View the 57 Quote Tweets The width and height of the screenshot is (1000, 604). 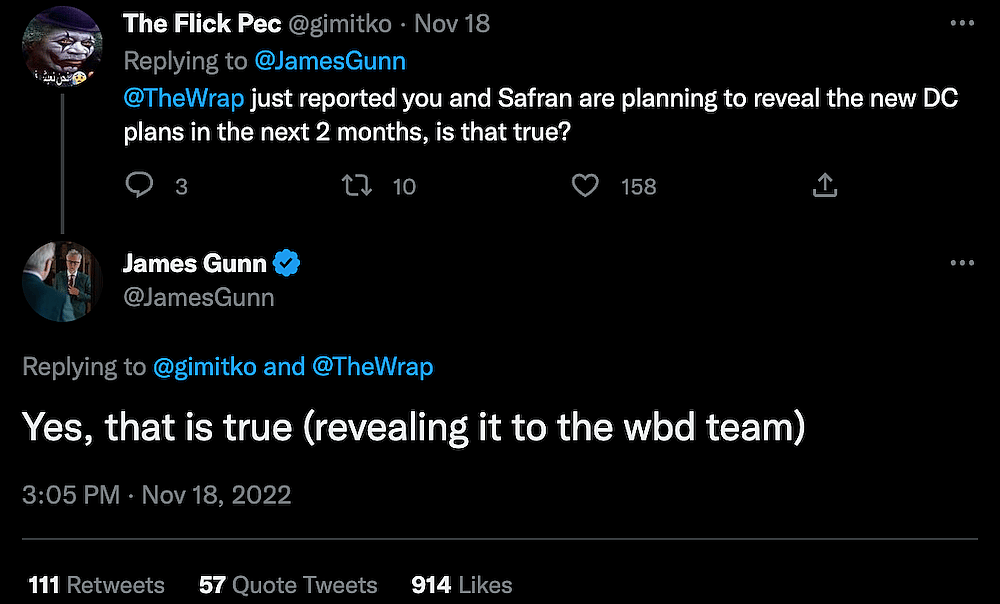[288, 585]
